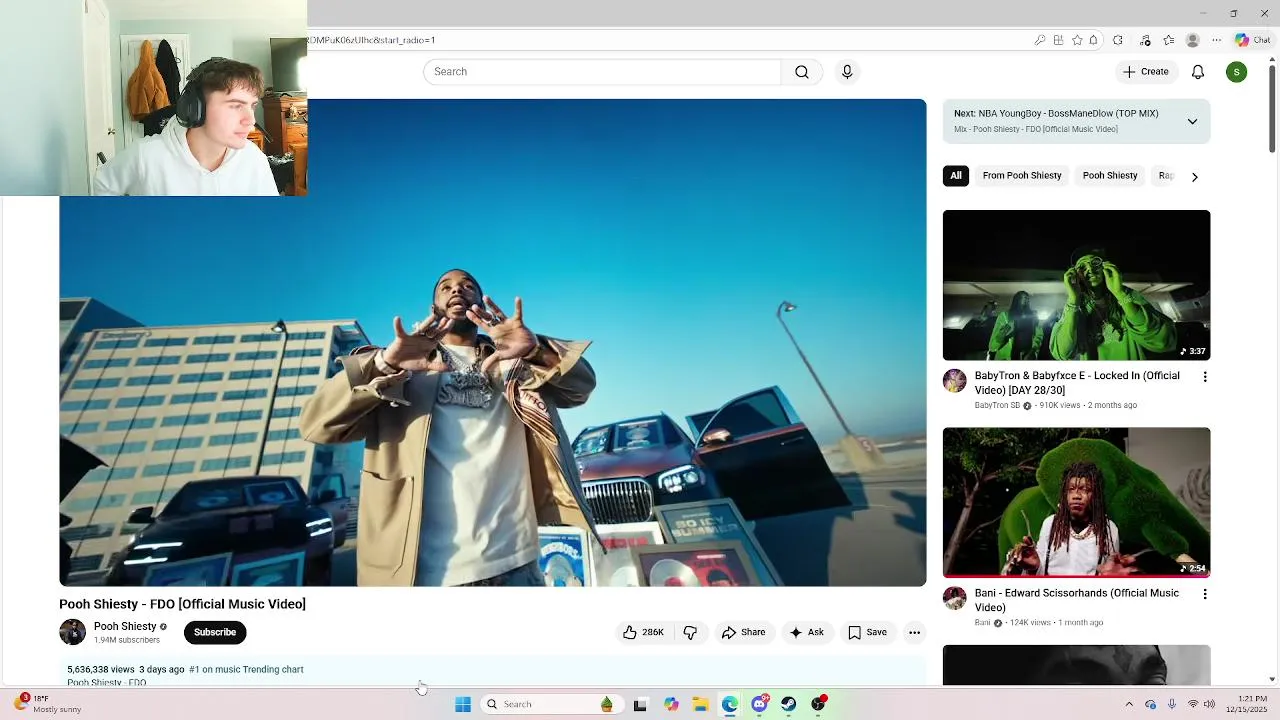Open BabyTron & Babyfxce E Locked In title
The height and width of the screenshot is (720, 1280).
(x=1077, y=383)
